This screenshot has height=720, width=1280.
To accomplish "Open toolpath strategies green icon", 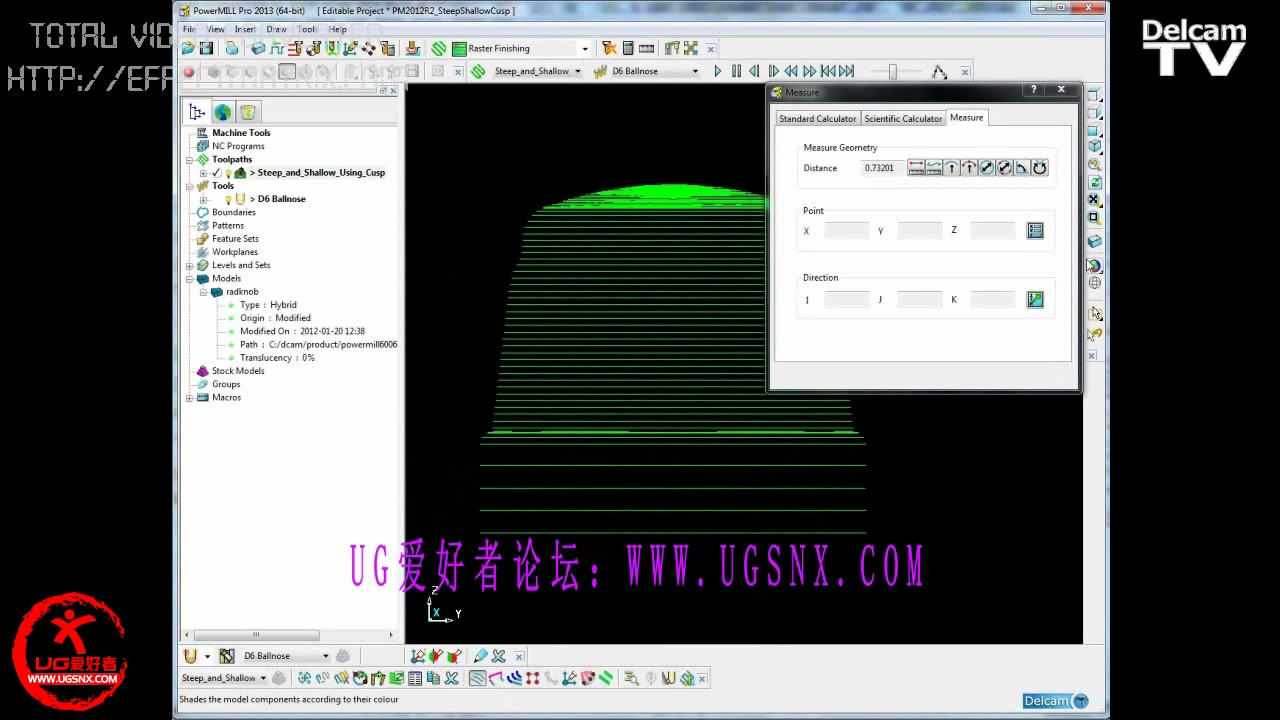I will tap(438, 48).
